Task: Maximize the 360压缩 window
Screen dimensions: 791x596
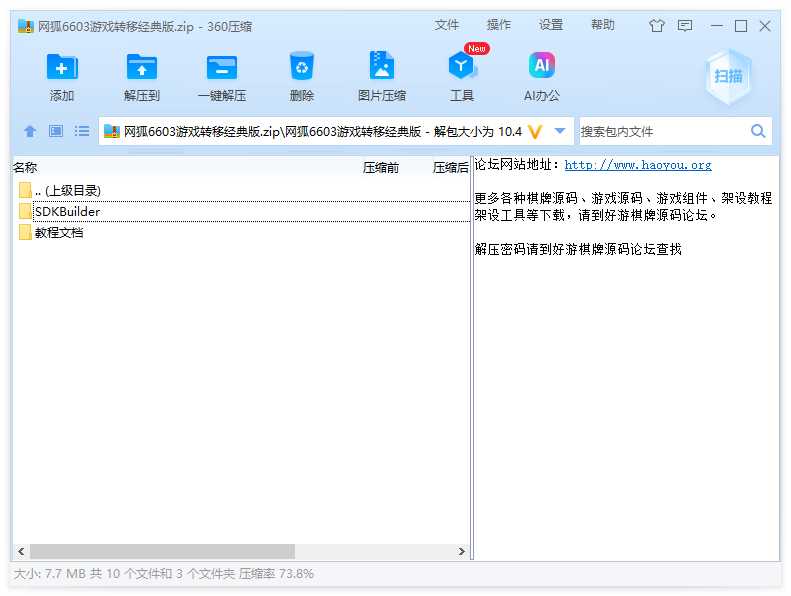Action: [x=741, y=26]
